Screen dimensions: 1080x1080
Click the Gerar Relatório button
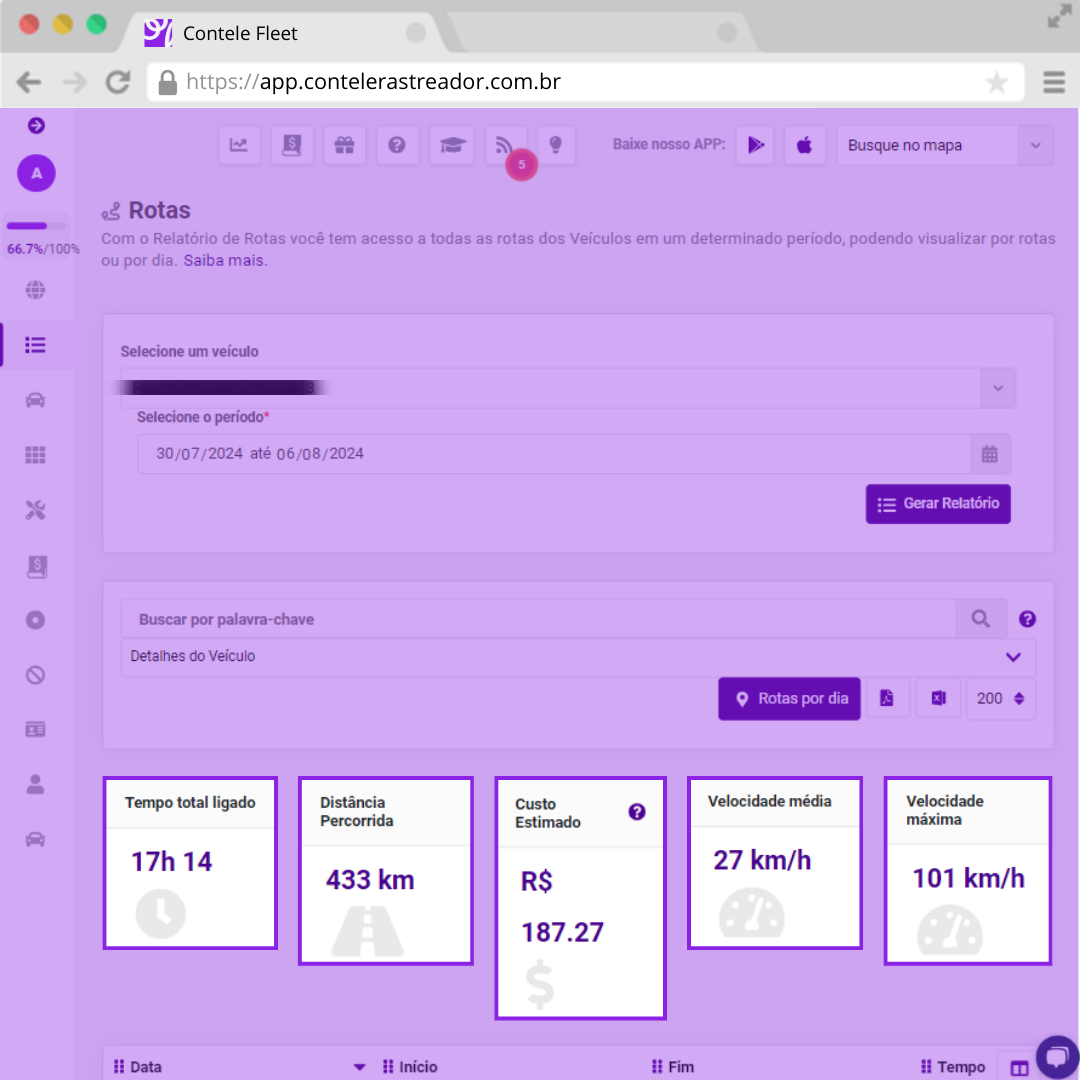(x=938, y=504)
